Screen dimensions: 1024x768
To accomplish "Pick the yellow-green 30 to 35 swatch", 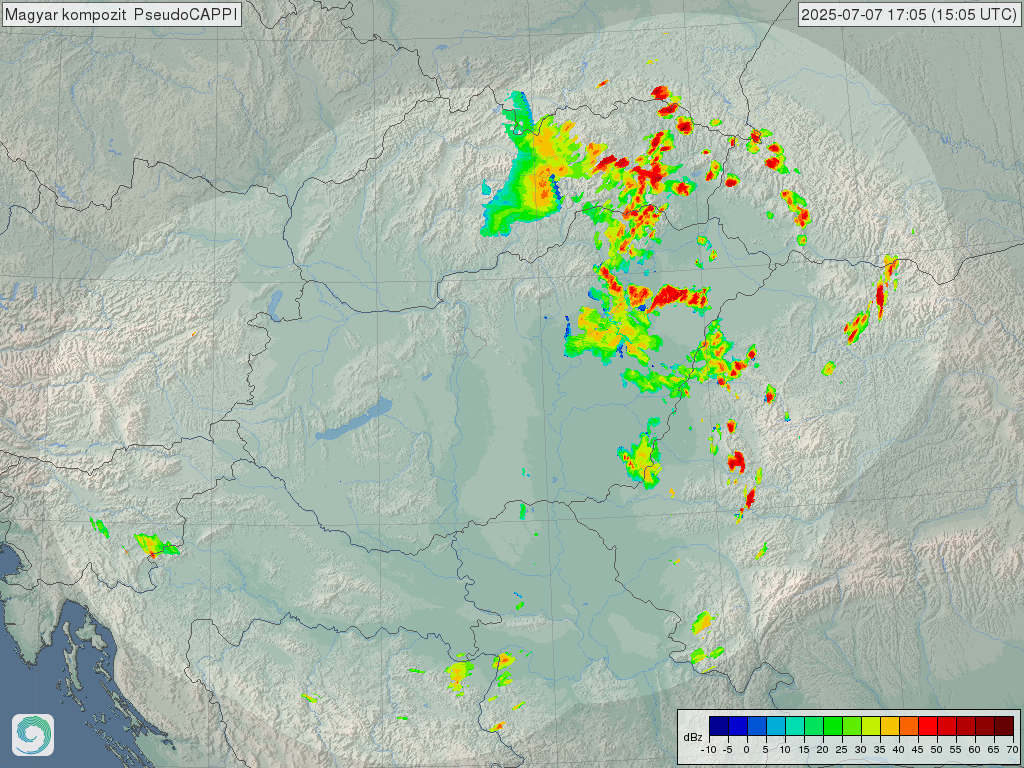I will tap(871, 726).
